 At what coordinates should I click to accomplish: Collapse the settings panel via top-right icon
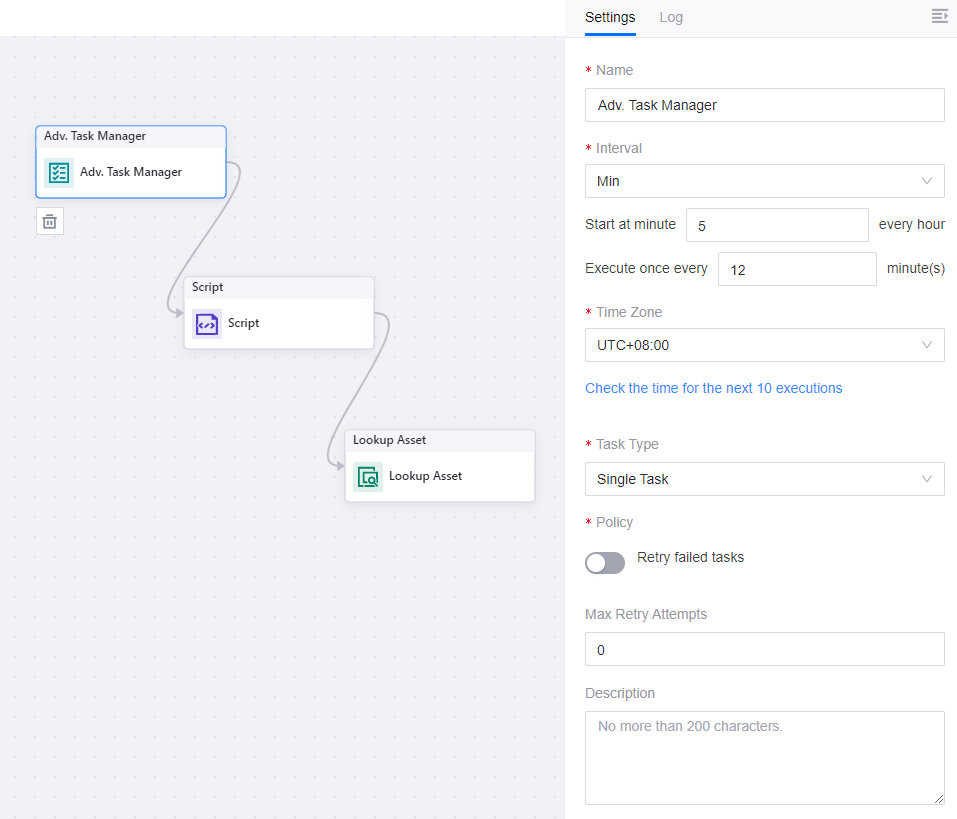tap(938, 16)
